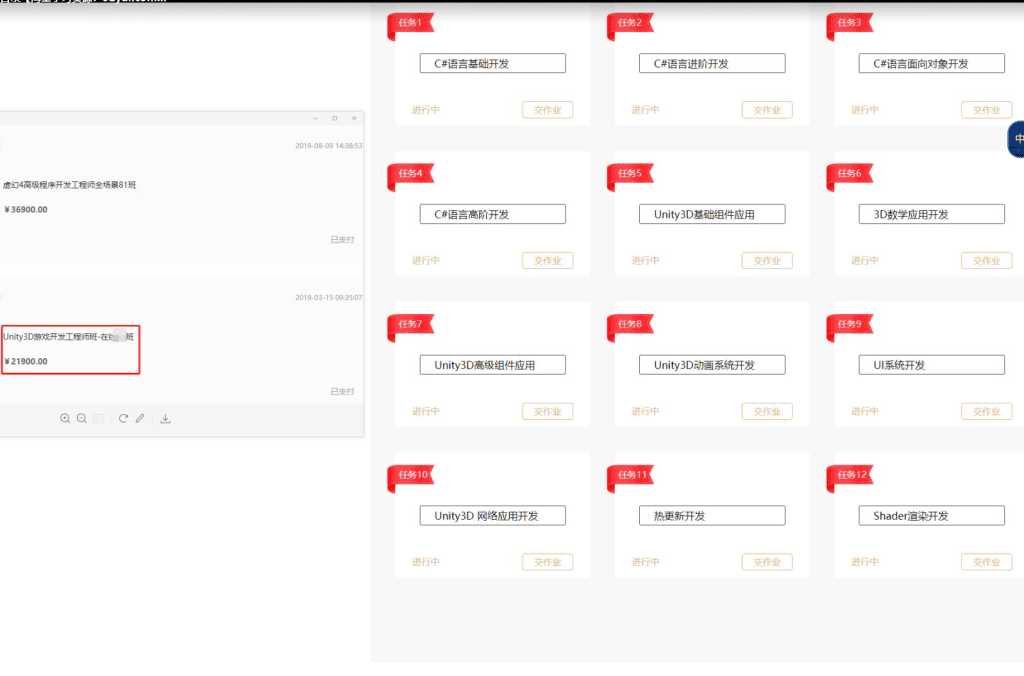Click the red 任务6 ribbon label

coord(850,174)
